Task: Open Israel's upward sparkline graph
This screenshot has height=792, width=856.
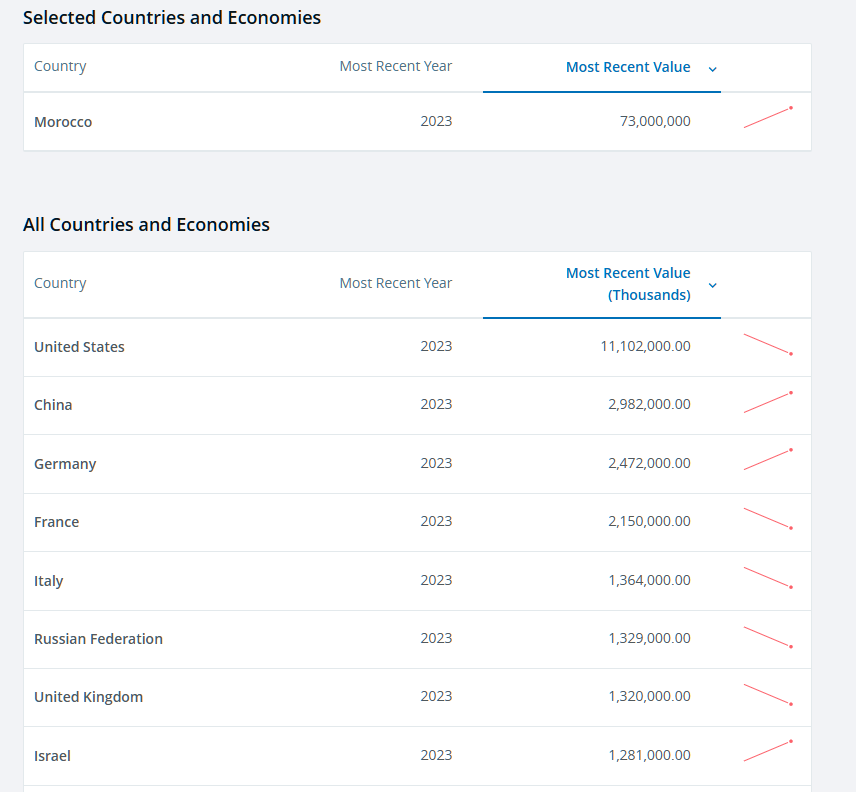Action: point(767,751)
